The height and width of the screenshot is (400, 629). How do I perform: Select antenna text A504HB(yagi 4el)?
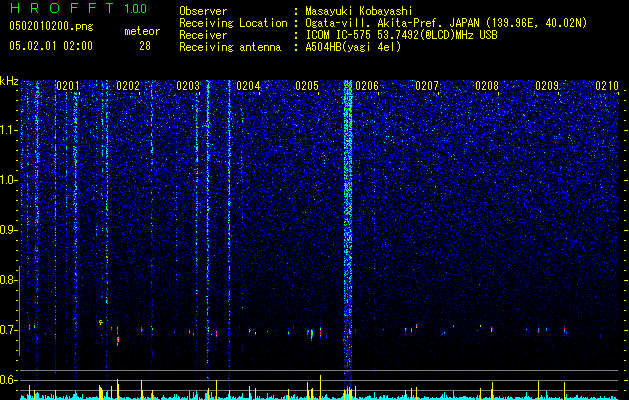click(353, 47)
